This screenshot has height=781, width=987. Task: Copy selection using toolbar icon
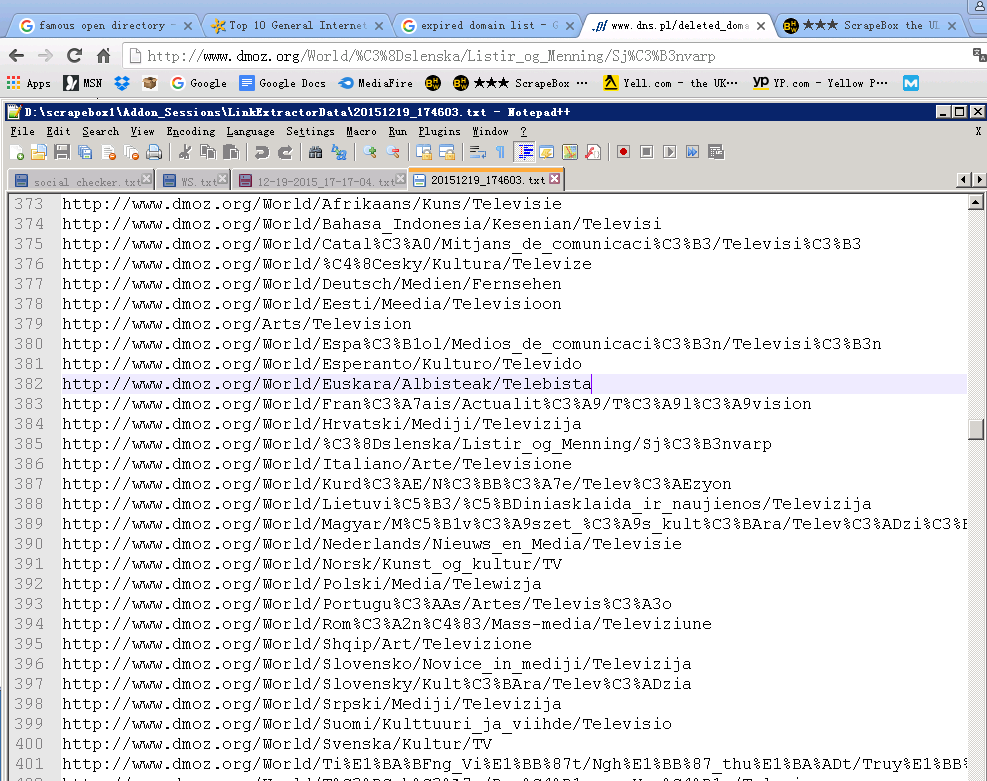pyautogui.click(x=208, y=152)
